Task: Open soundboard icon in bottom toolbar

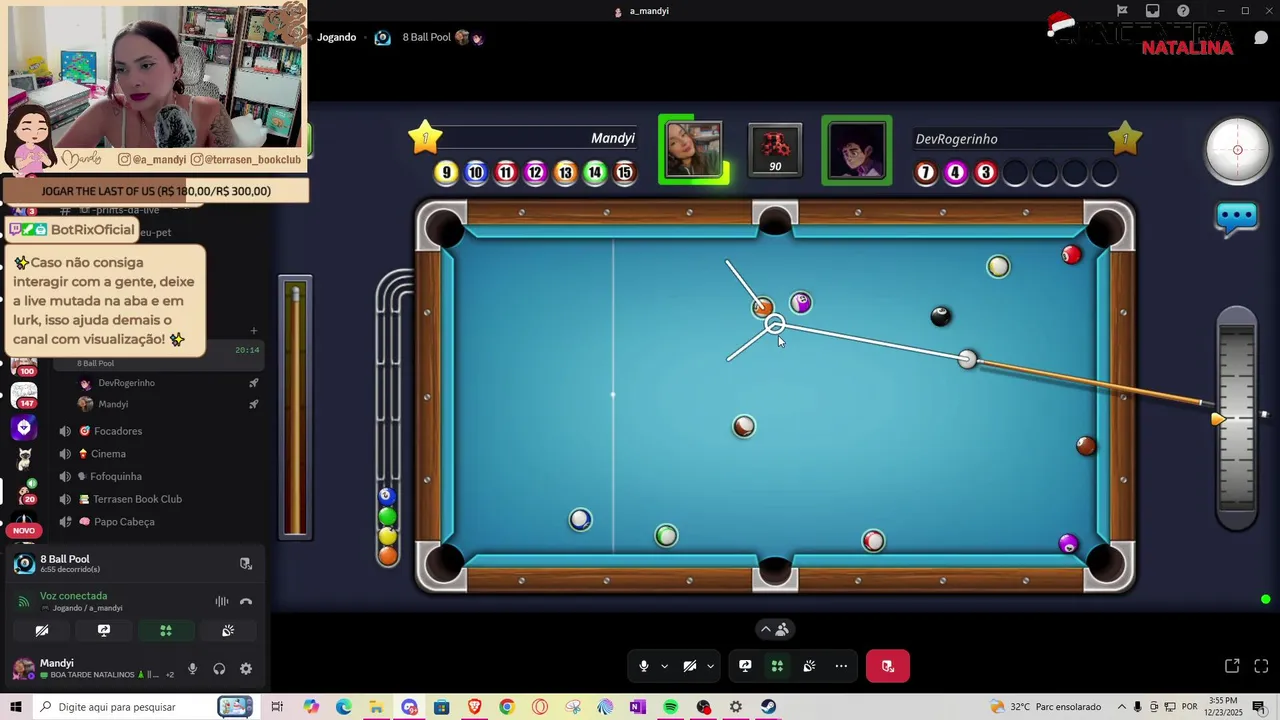Action: tap(809, 666)
